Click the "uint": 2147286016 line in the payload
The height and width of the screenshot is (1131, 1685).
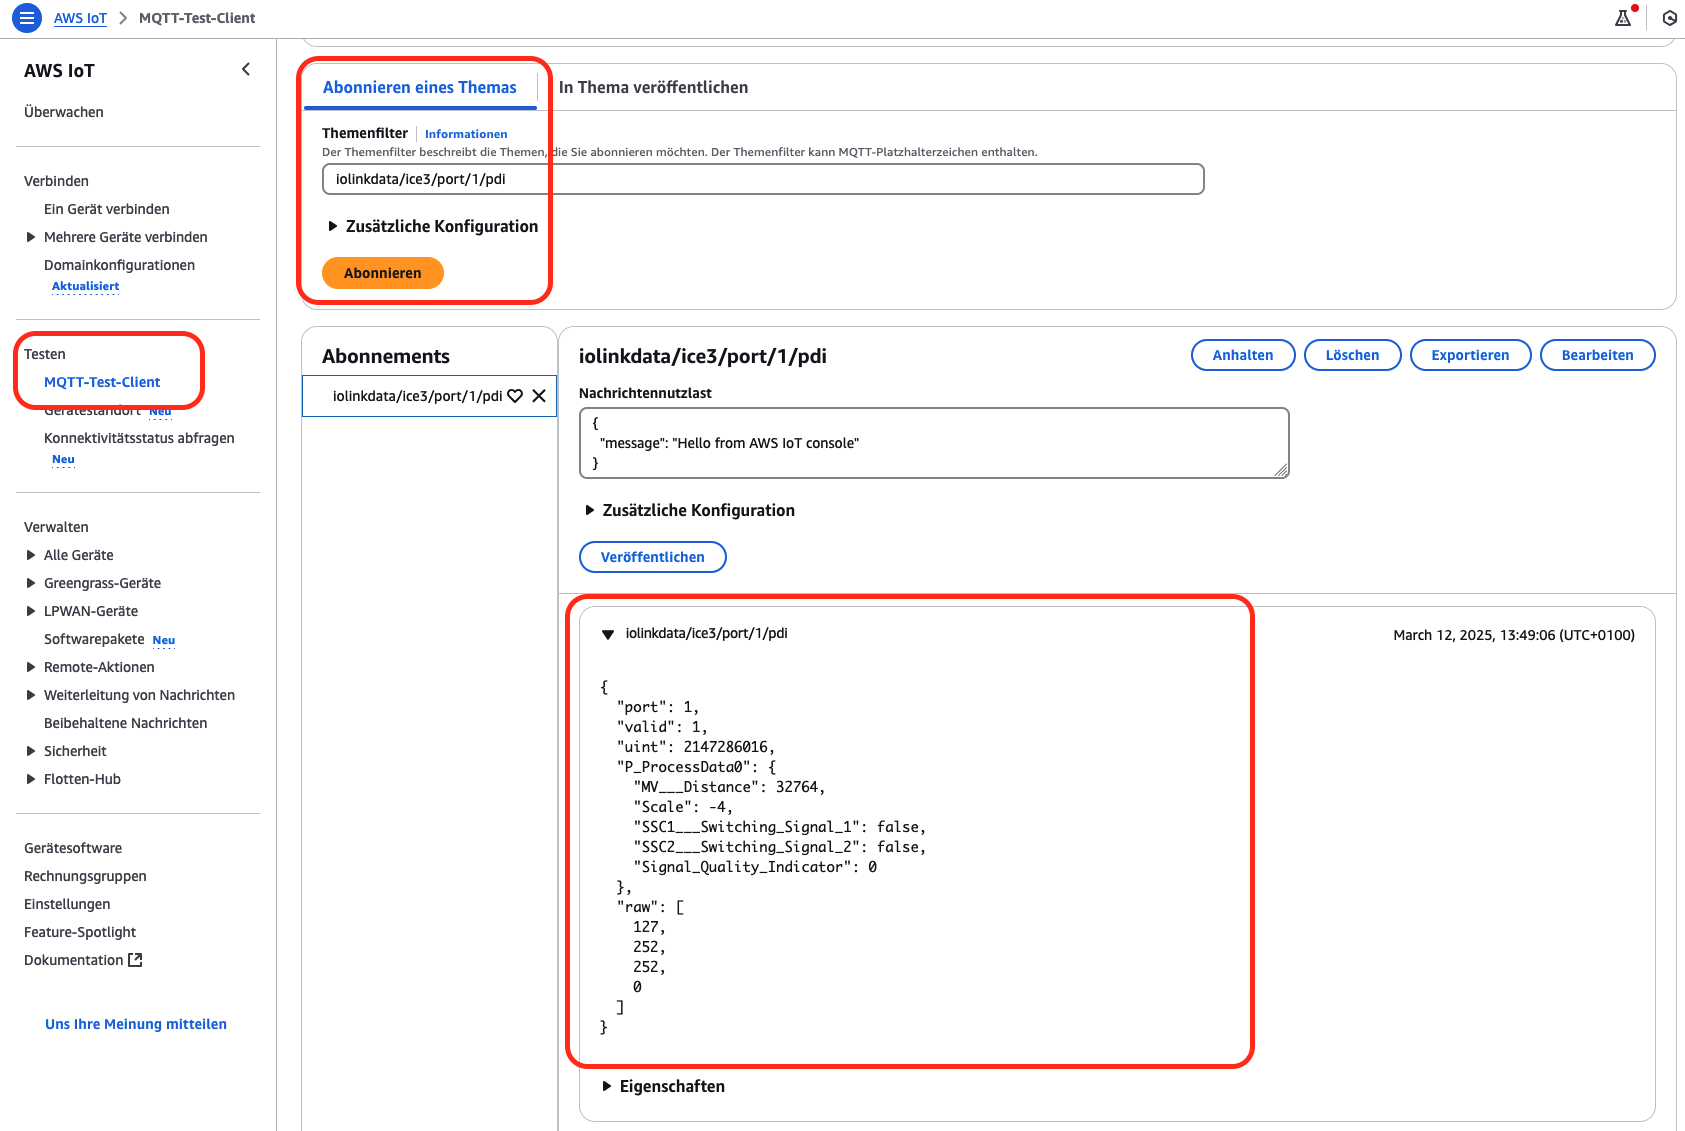[x=695, y=747]
